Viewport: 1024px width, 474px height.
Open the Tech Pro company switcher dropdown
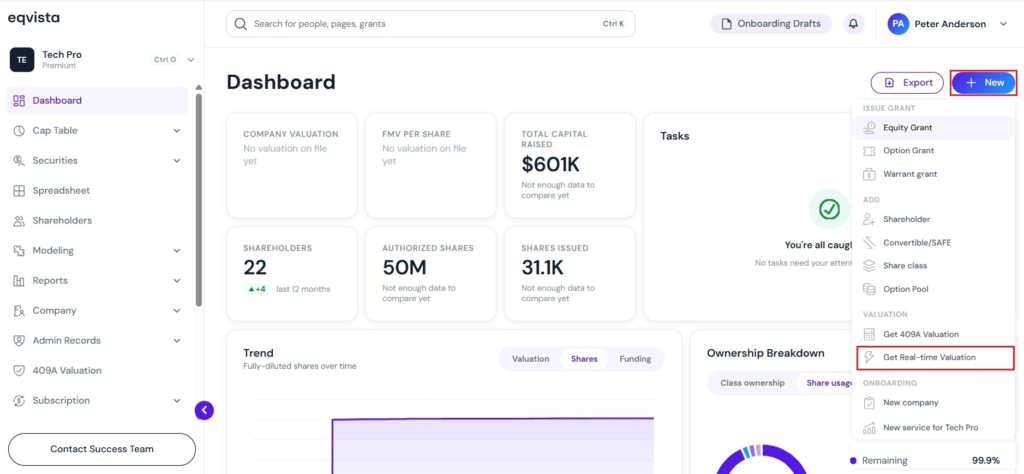[x=191, y=59]
